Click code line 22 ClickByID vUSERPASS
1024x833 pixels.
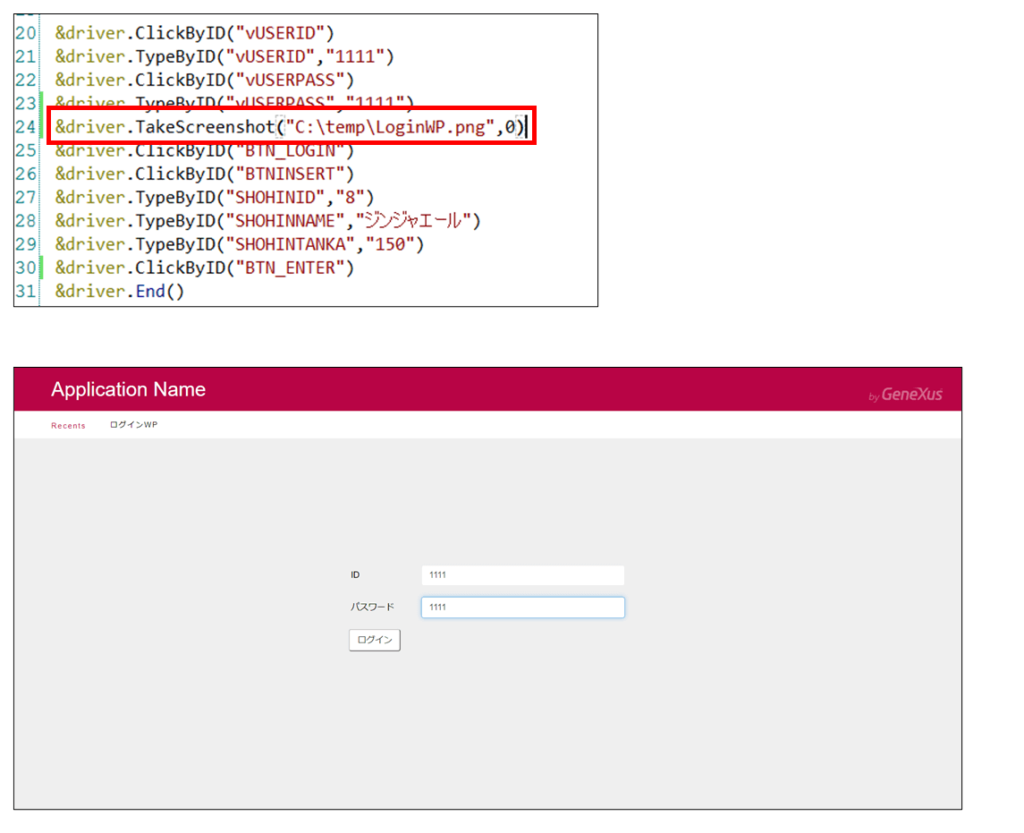click(x=204, y=80)
